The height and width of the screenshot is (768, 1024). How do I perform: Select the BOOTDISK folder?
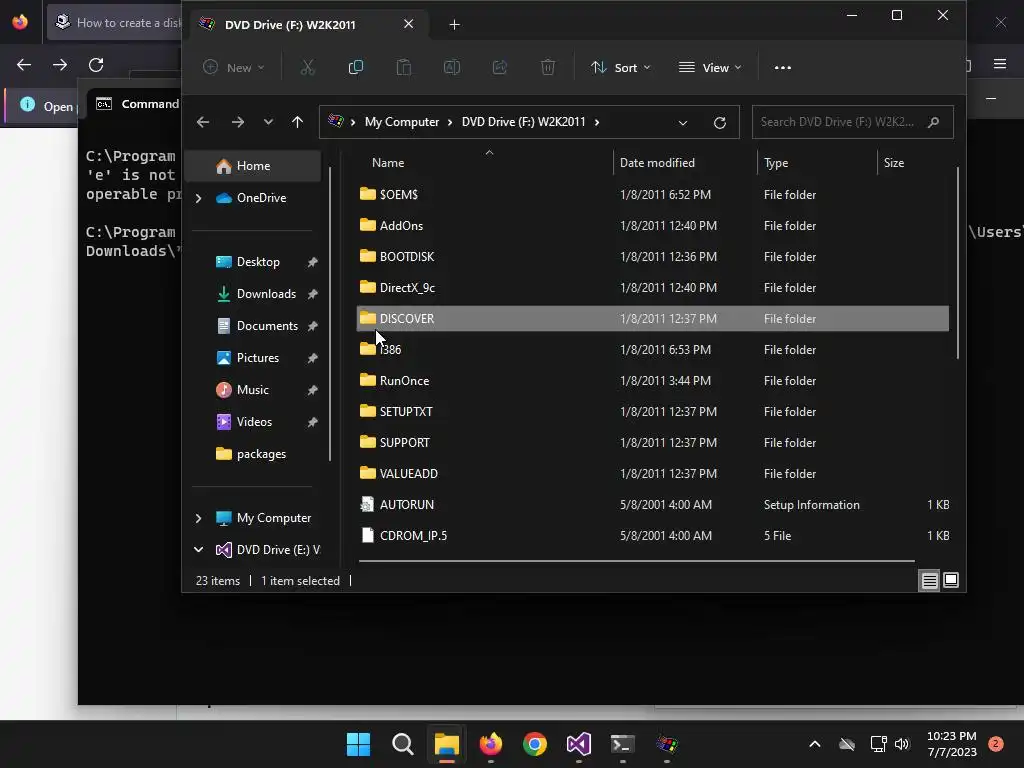point(653,257)
